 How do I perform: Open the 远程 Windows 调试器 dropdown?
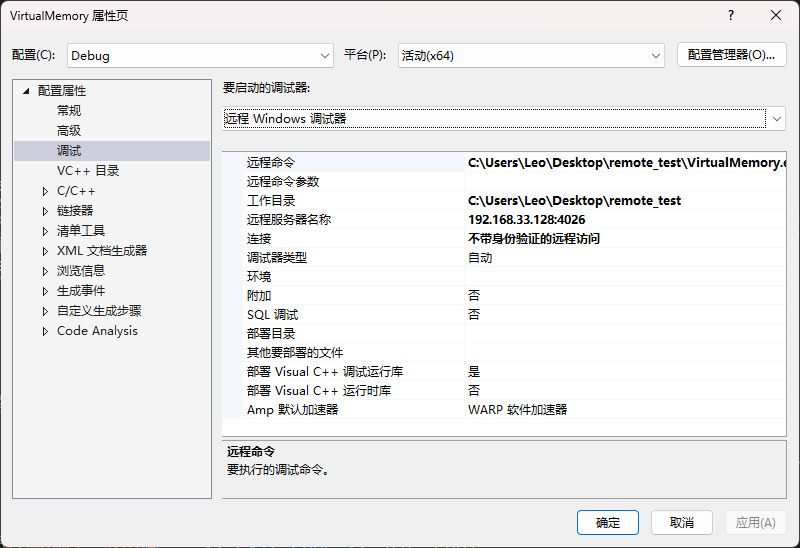click(x=504, y=119)
